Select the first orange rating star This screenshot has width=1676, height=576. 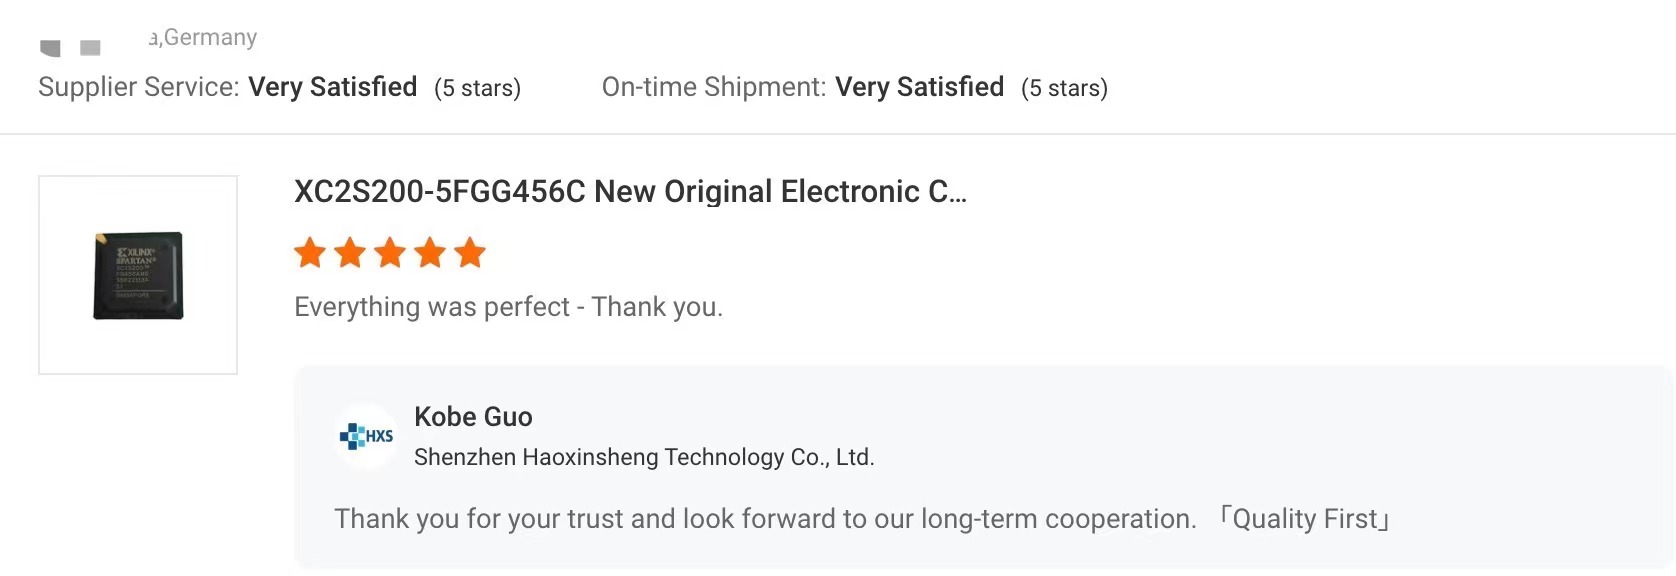pyautogui.click(x=310, y=253)
